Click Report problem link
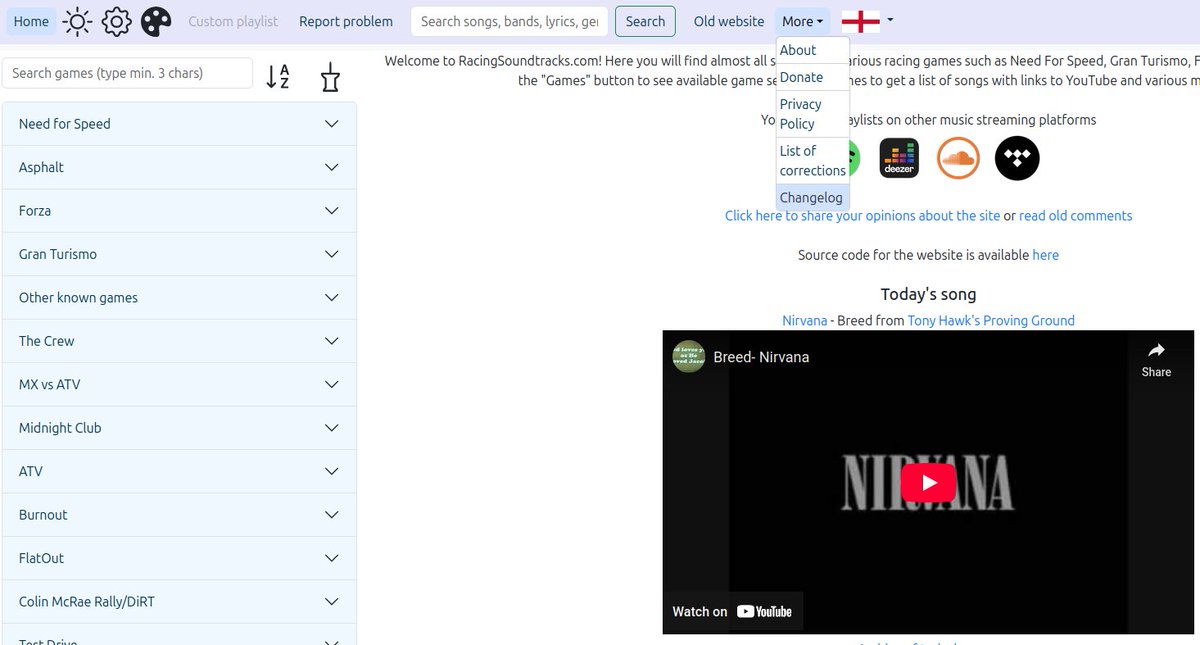1200x645 pixels. (346, 21)
